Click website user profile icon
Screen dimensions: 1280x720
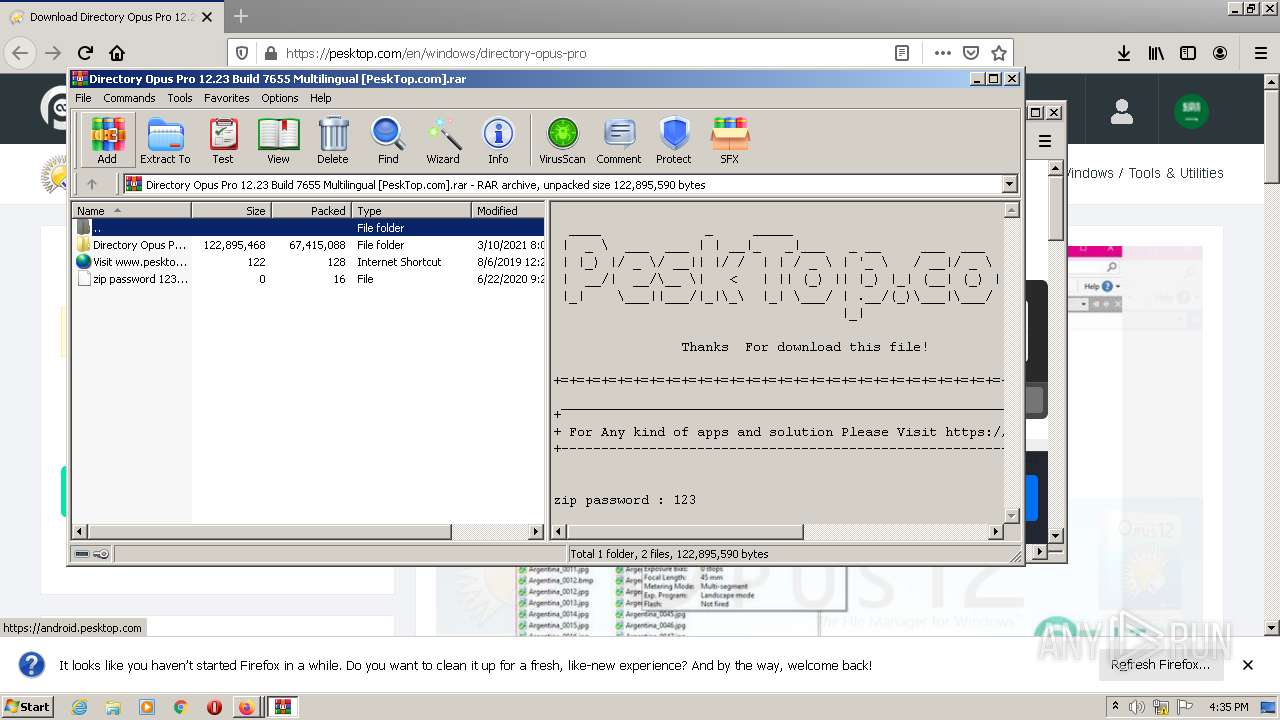click(1122, 112)
